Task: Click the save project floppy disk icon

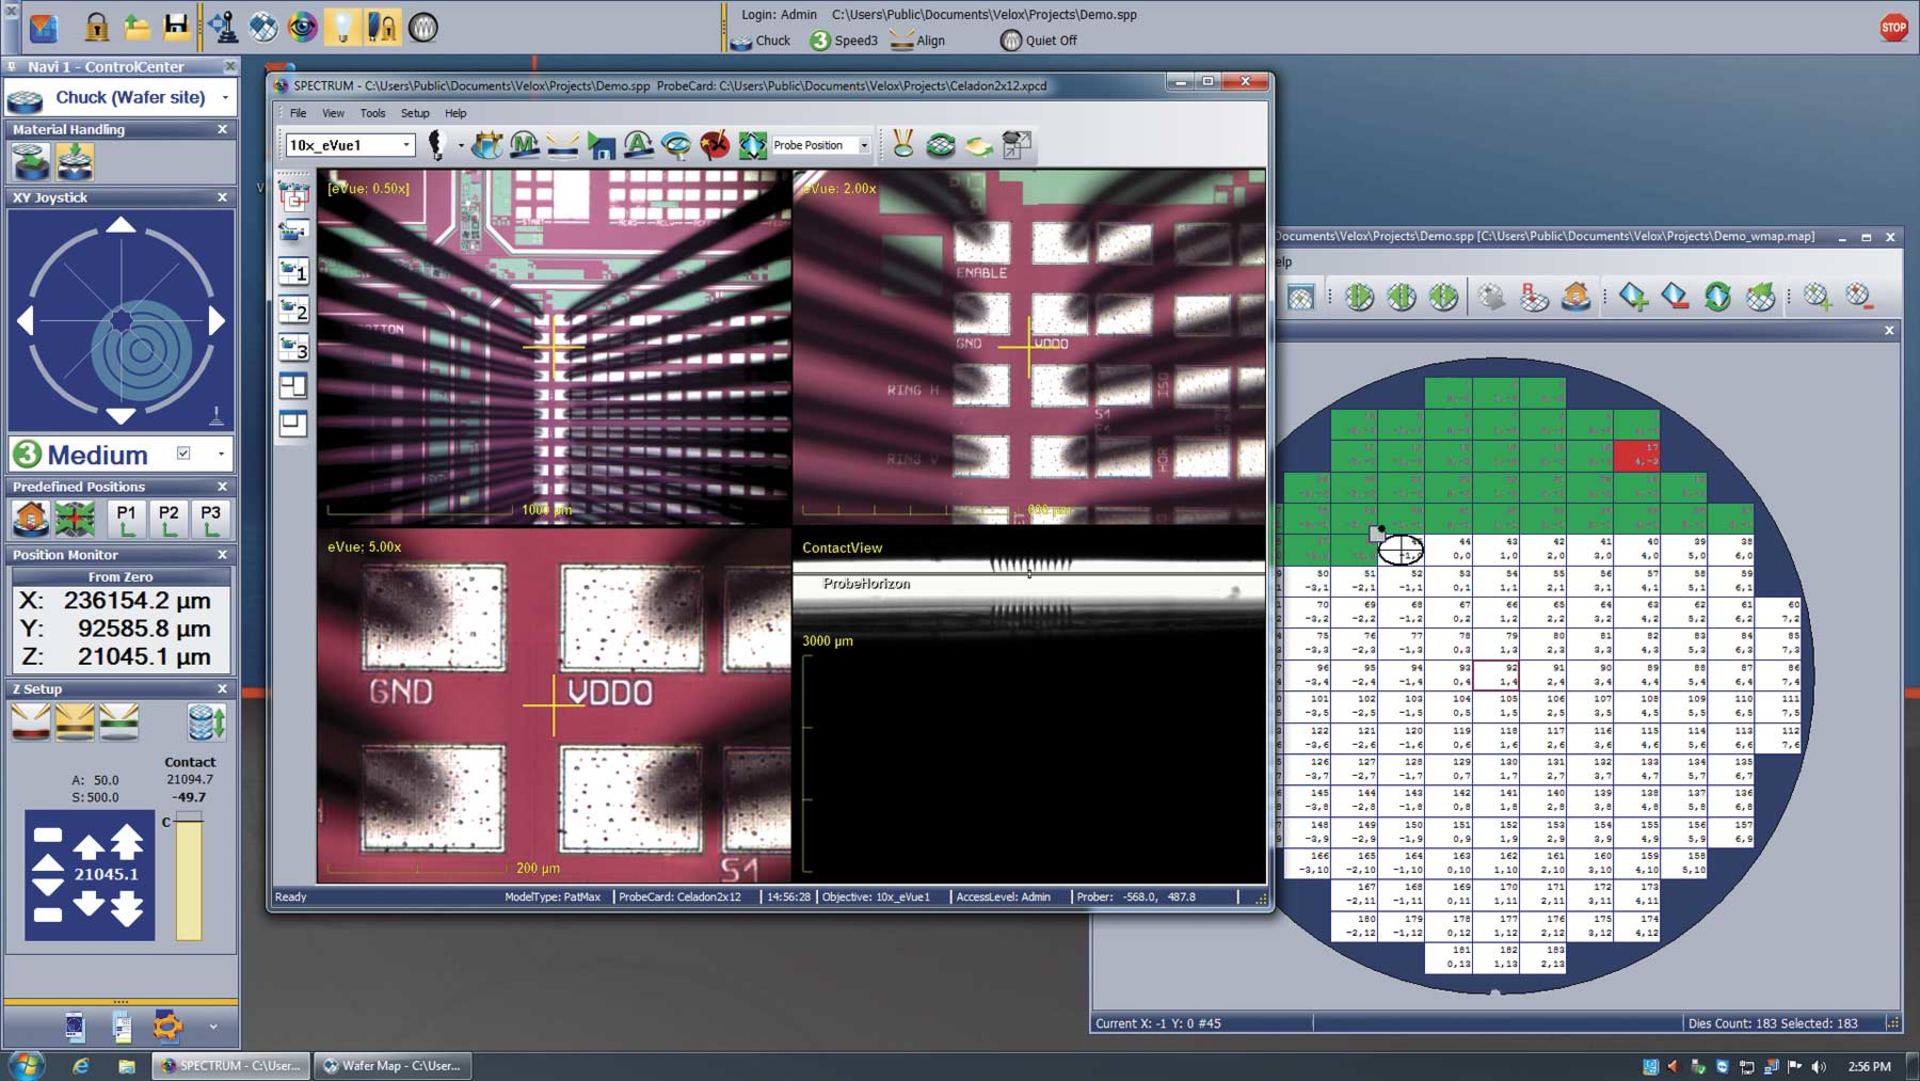Action: coord(176,28)
